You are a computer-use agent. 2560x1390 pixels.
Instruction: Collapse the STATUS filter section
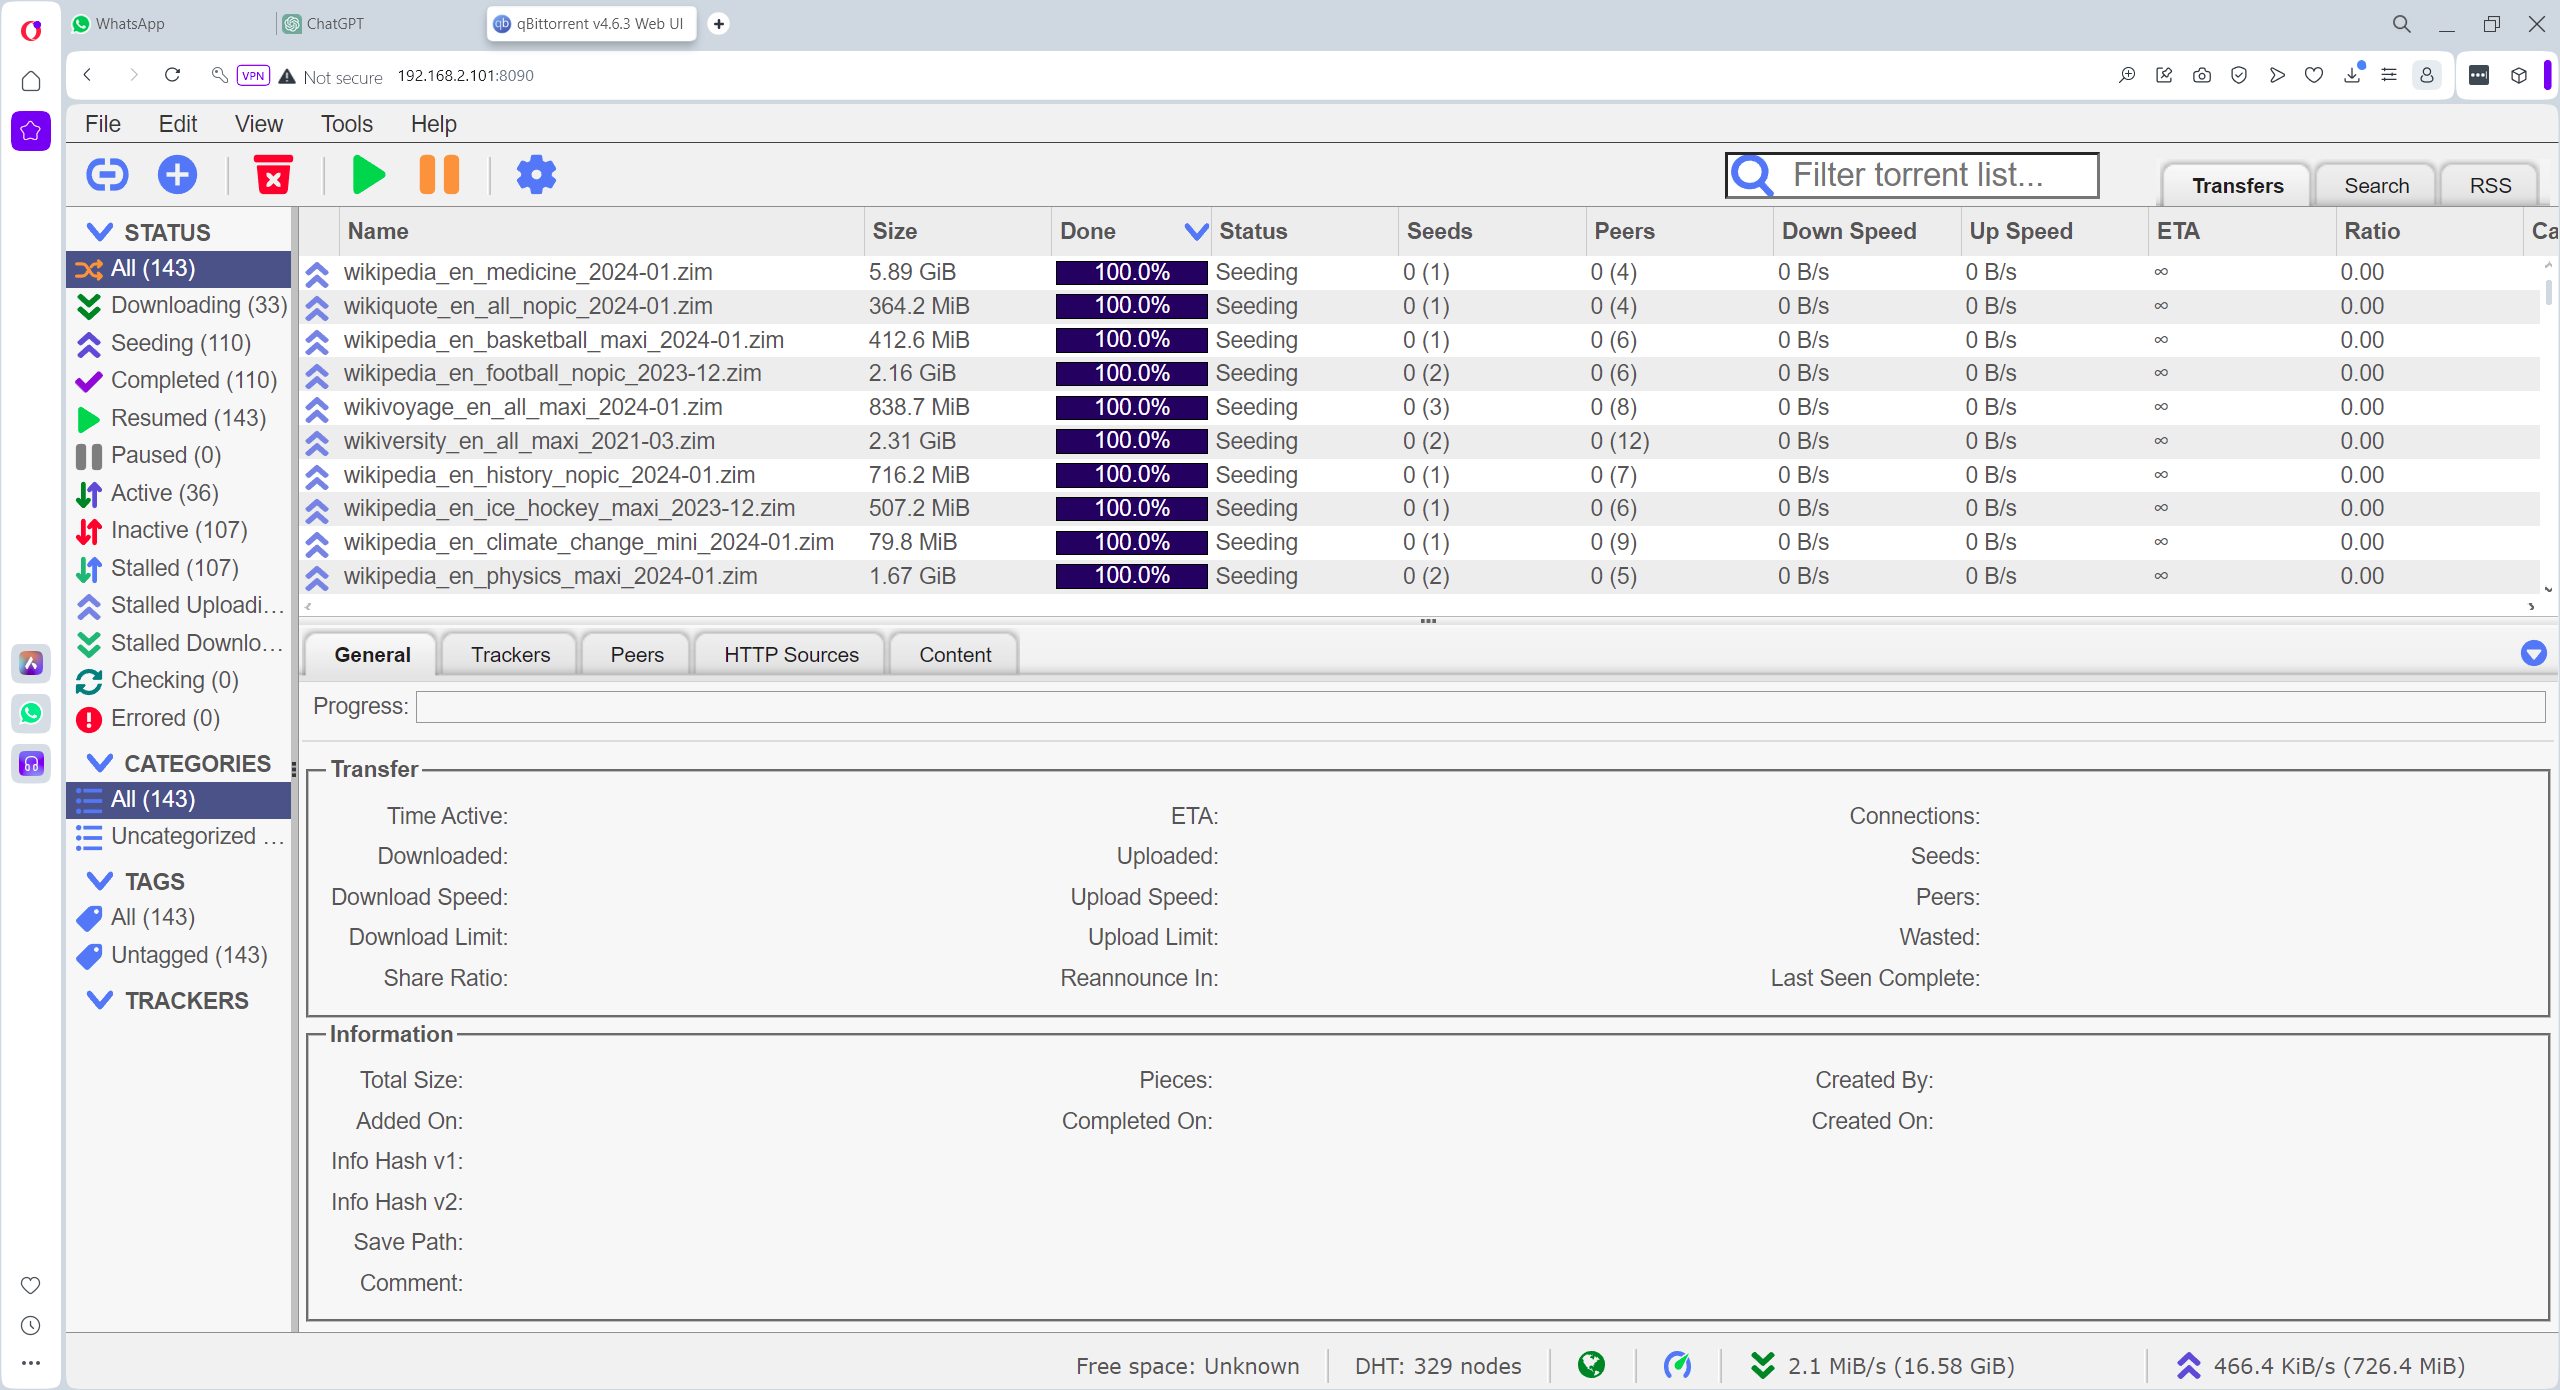click(99, 232)
